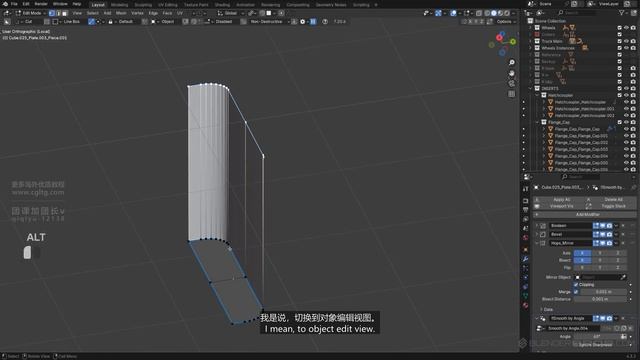Toggle Ignore Sharpness checkbox
640x360 pixels.
(576, 345)
